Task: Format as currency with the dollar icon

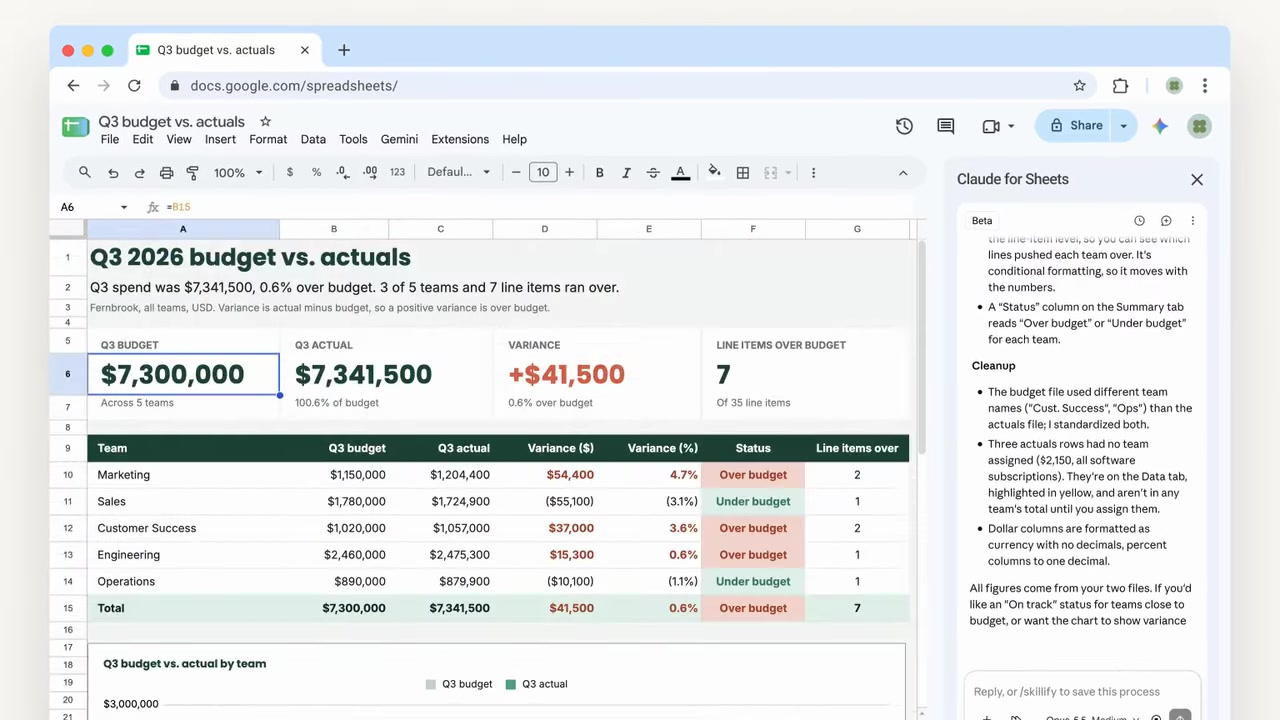Action: tap(290, 172)
